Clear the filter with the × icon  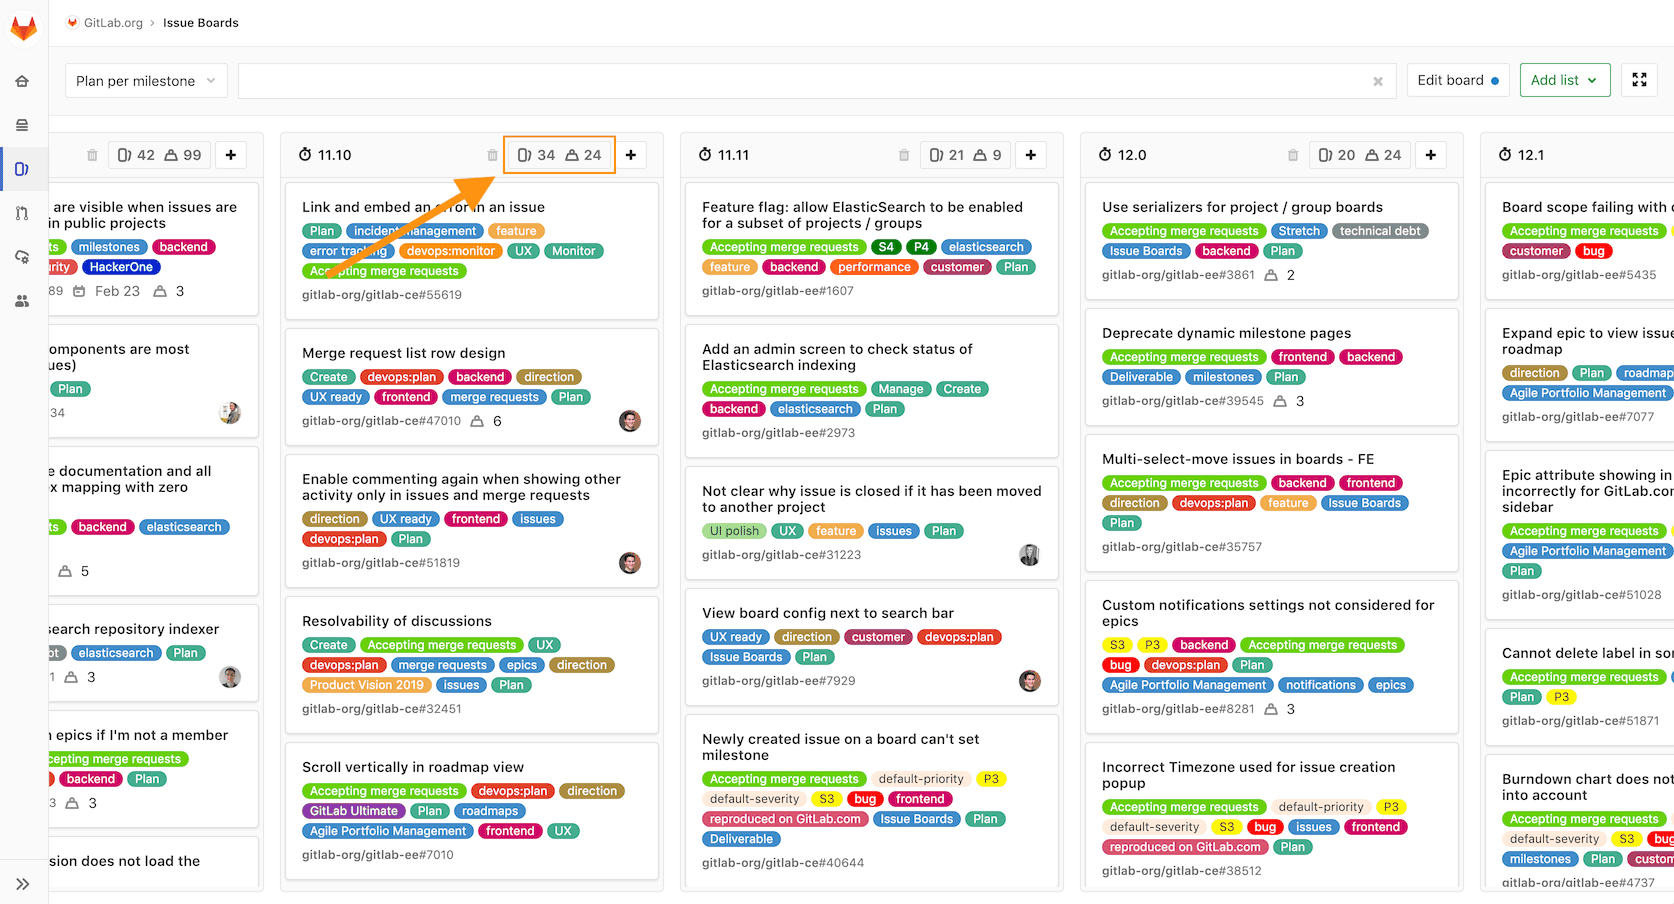tap(1377, 81)
